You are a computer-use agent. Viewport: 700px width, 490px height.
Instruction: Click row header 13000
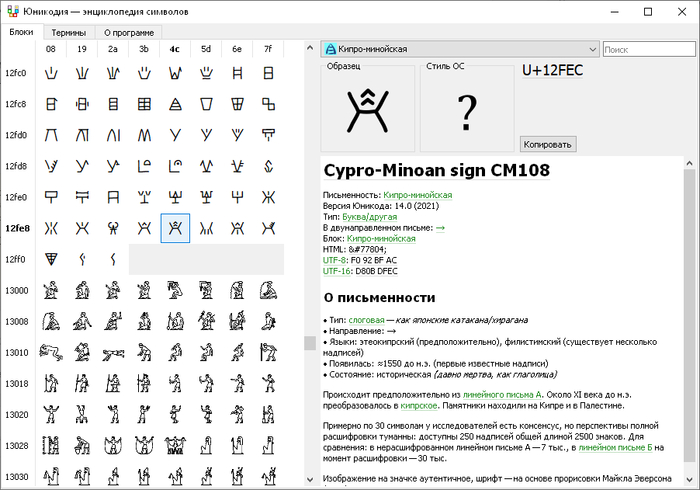(17, 290)
